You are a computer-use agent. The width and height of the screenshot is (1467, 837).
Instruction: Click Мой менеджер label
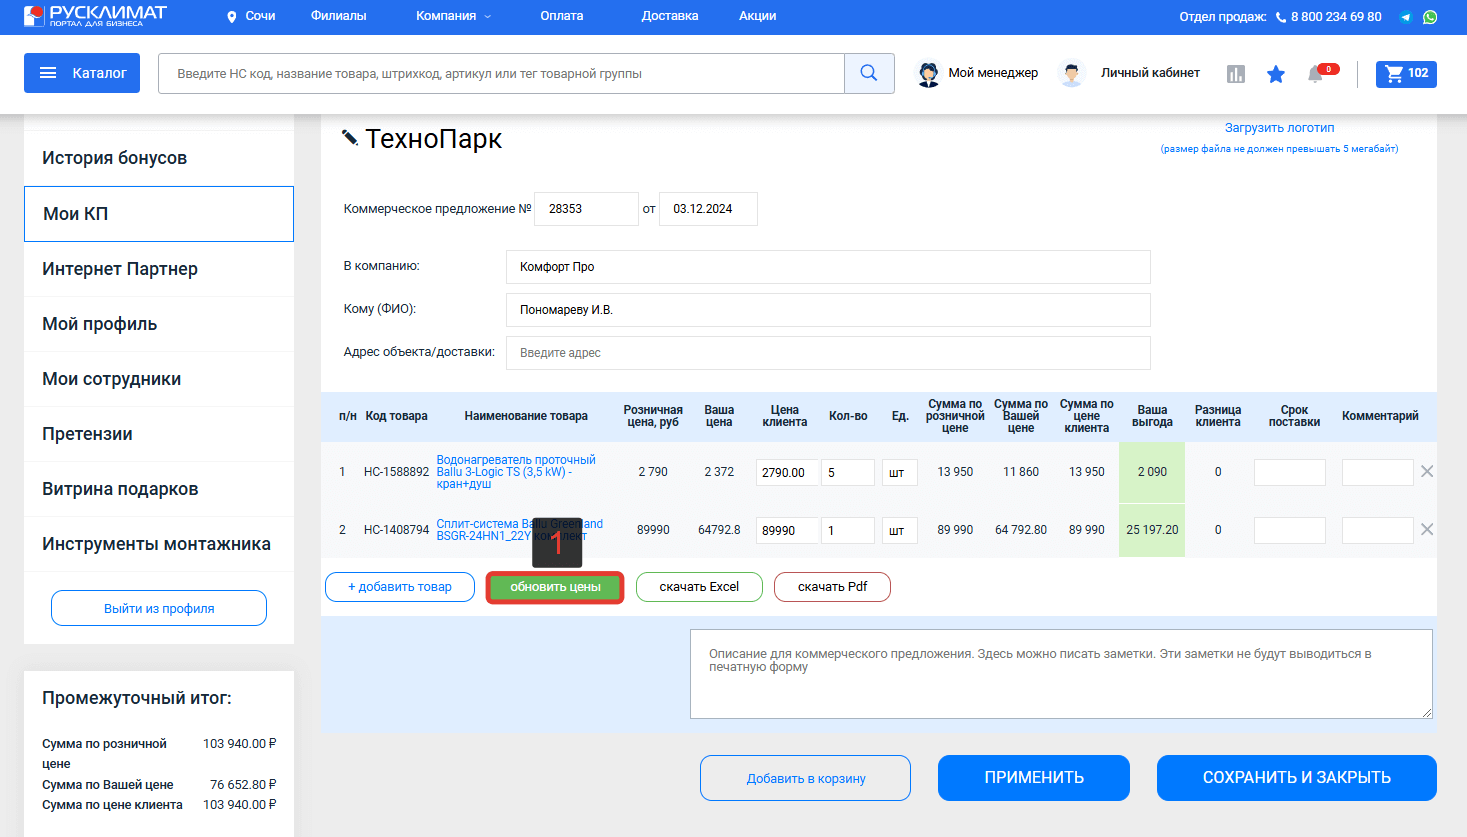993,73
